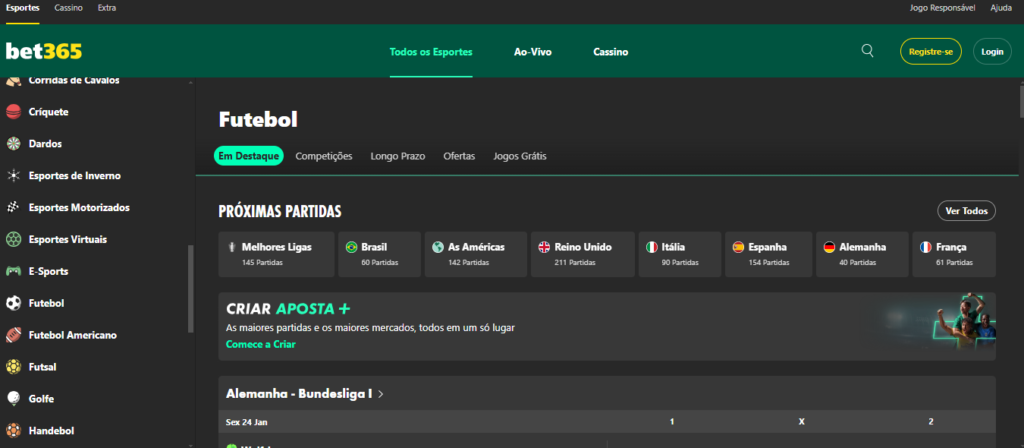Open Esportes de Inverno snowflake icon
The height and width of the screenshot is (448, 1024).
pyautogui.click(x=14, y=176)
